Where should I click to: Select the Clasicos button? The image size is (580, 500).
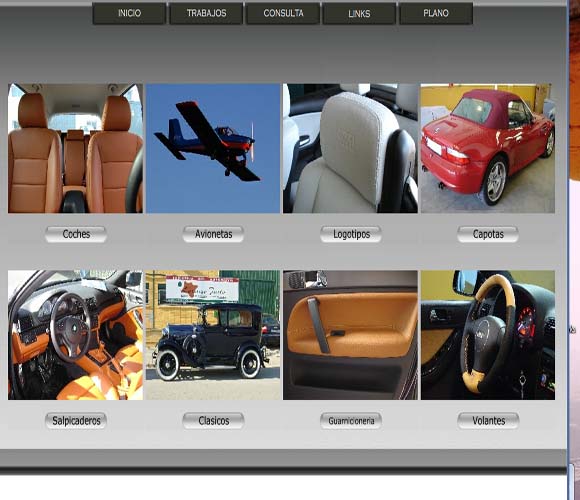[213, 421]
